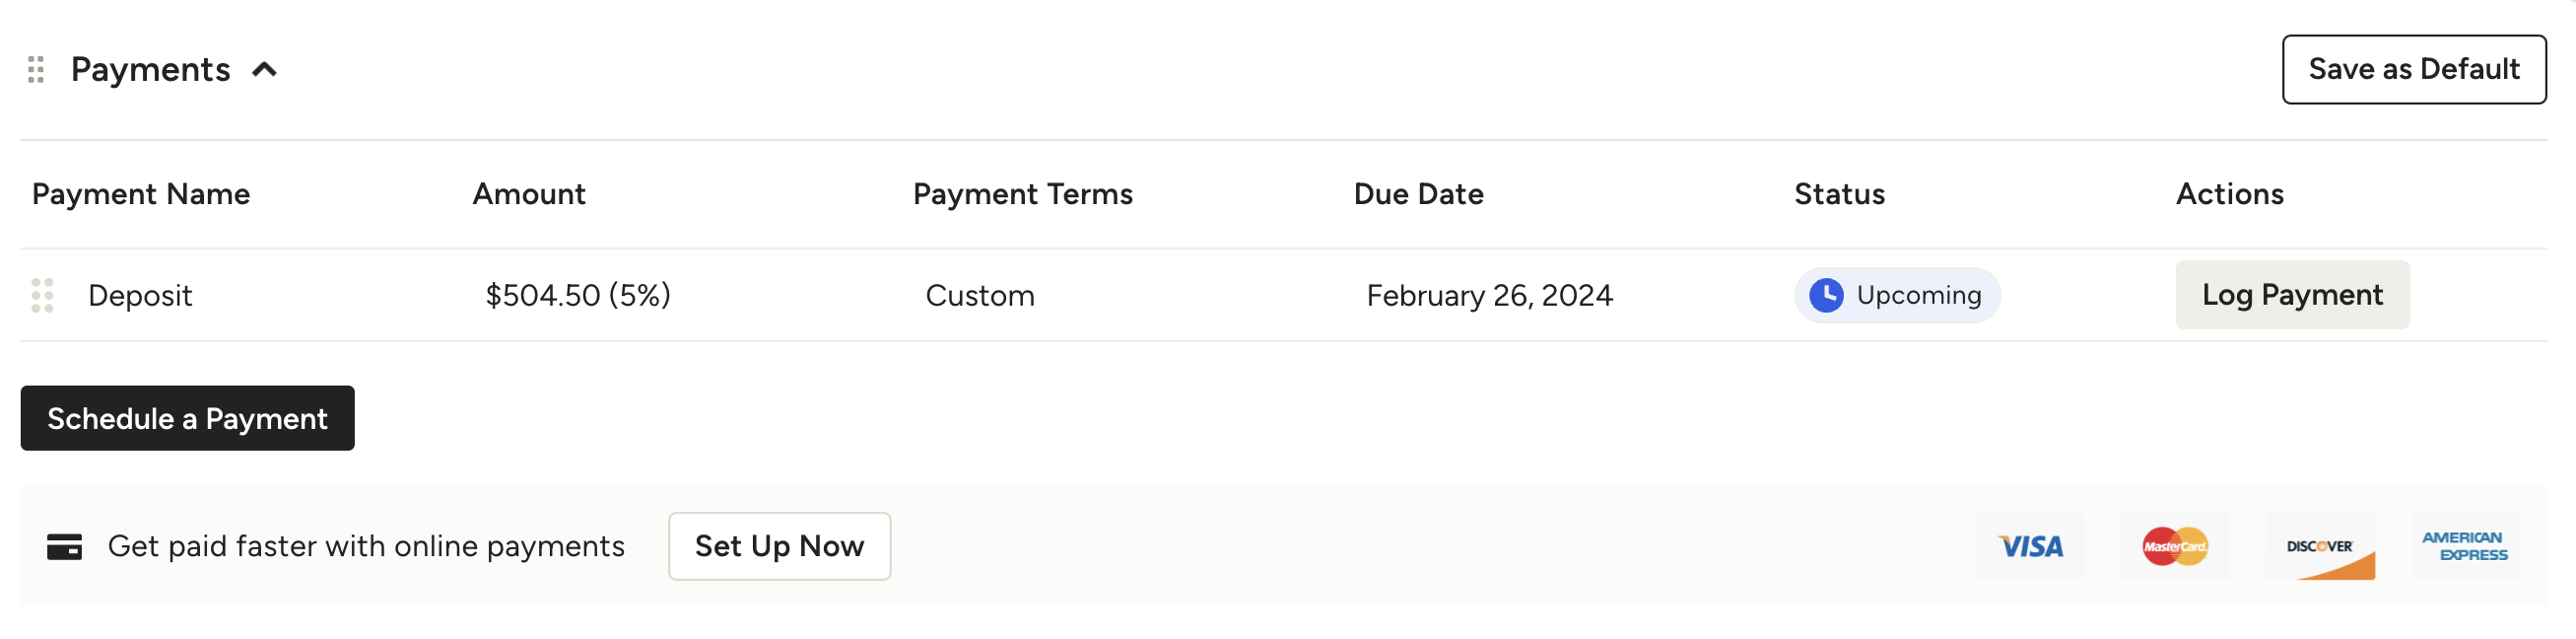This screenshot has height=639, width=2576.
Task: Click the American Express logo
Action: (2464, 547)
